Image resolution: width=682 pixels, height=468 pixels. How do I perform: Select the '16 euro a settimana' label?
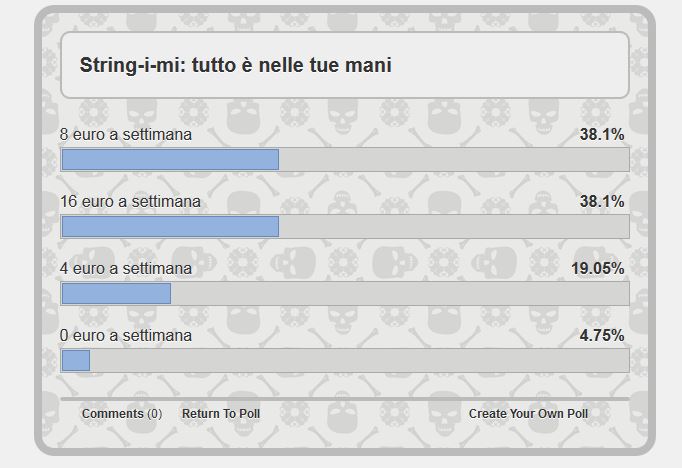pyautogui.click(x=130, y=201)
